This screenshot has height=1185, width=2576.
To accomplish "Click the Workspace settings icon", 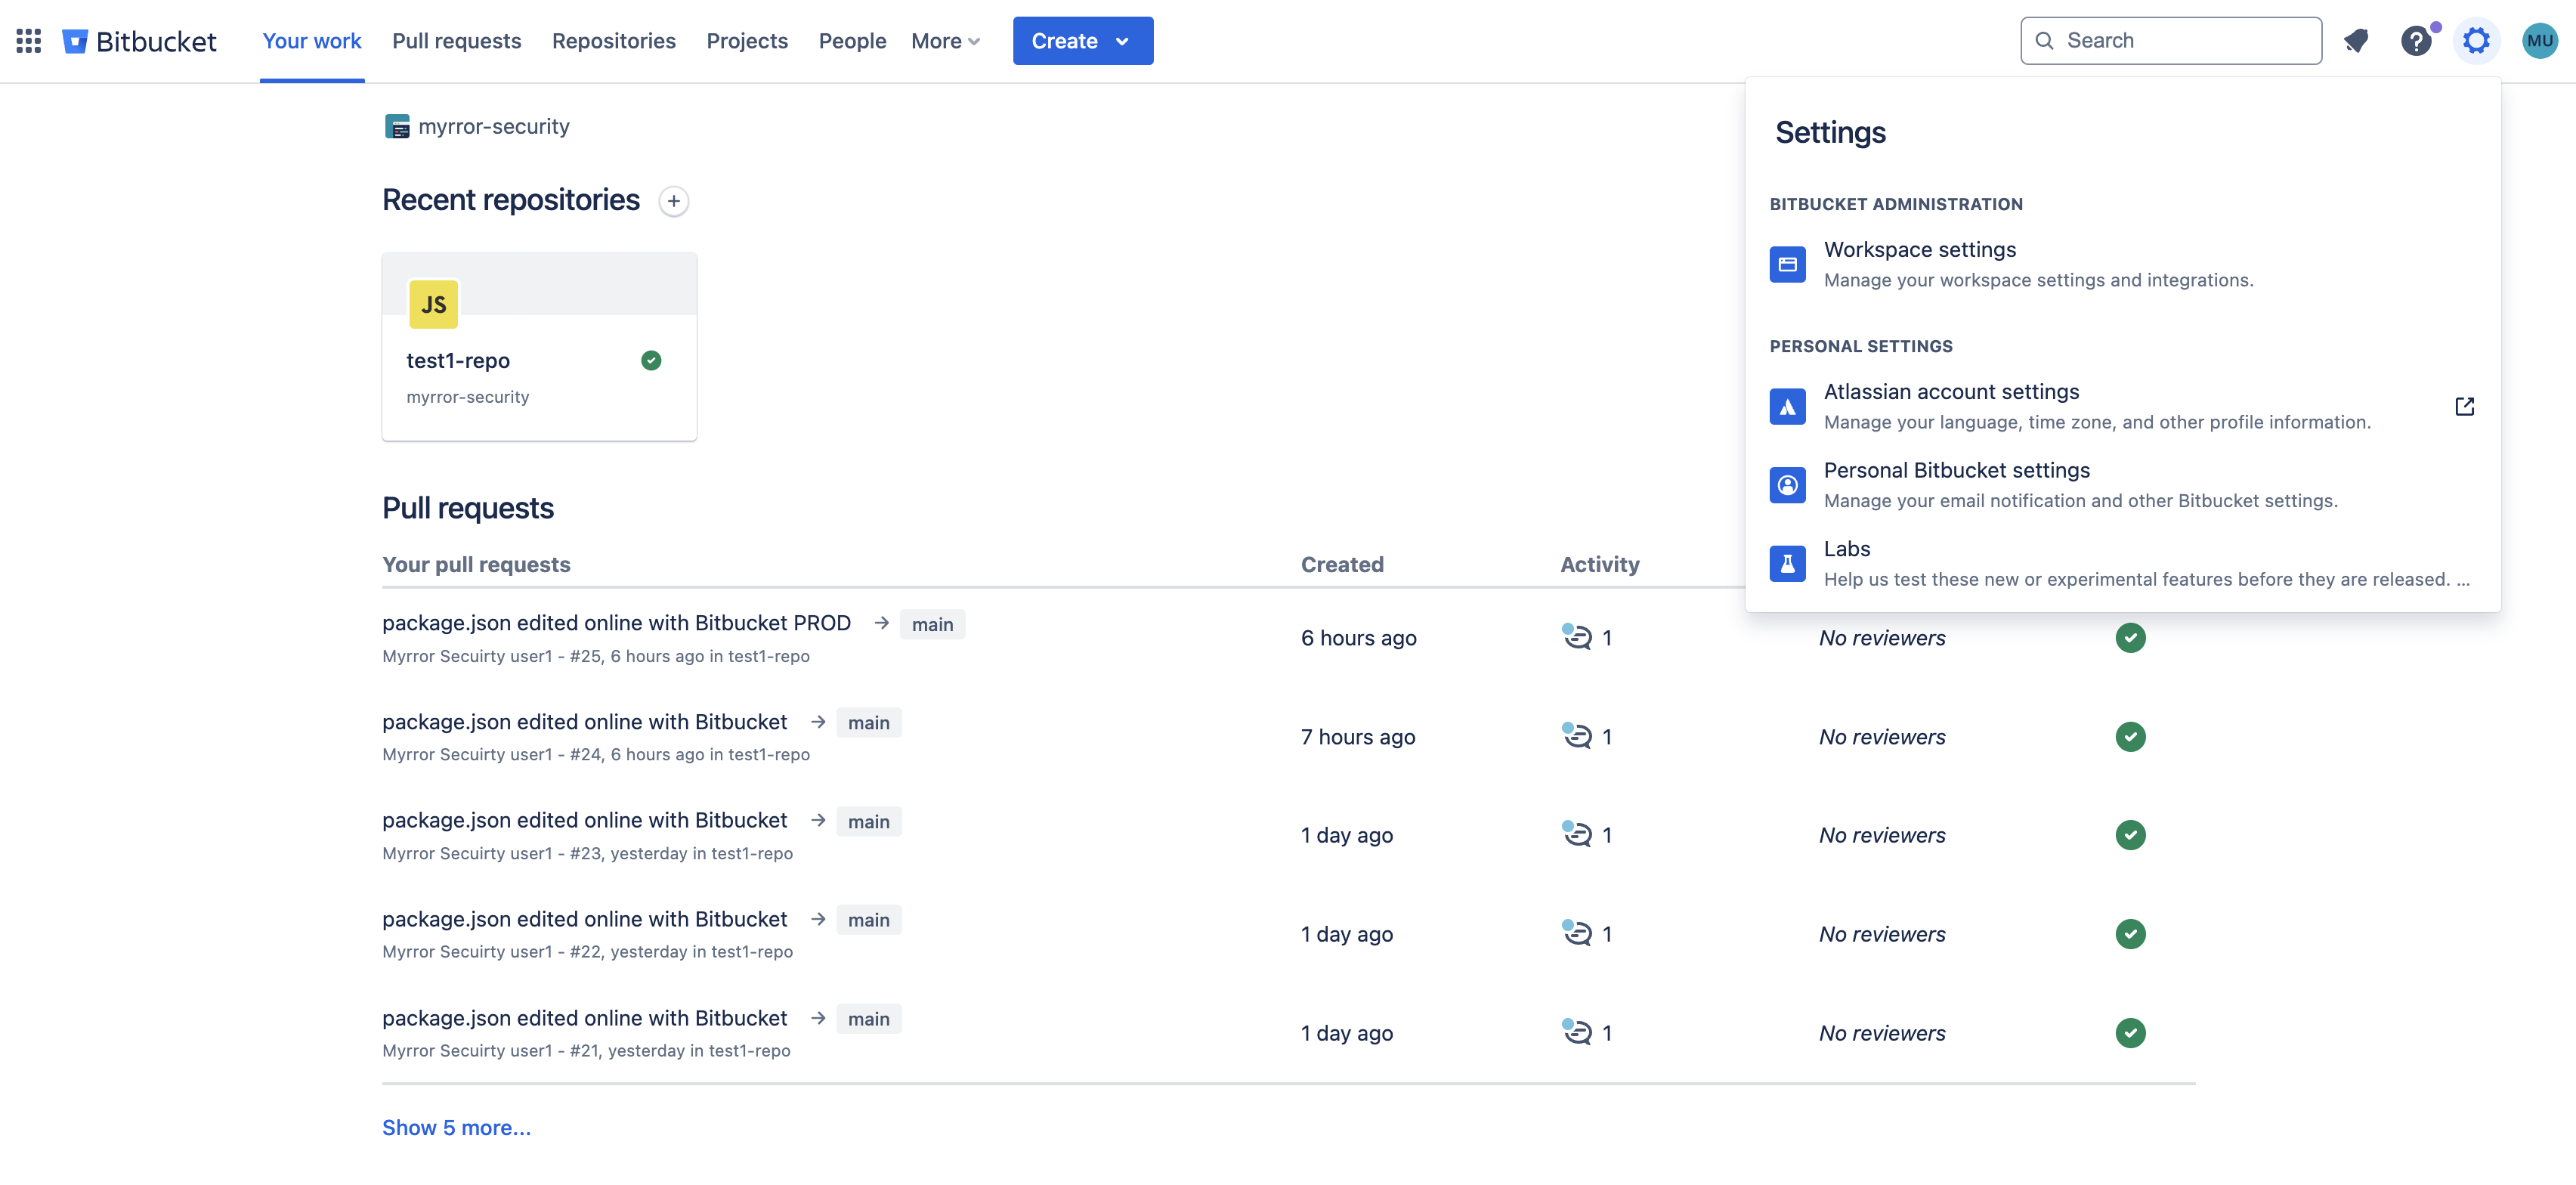I will (1787, 265).
